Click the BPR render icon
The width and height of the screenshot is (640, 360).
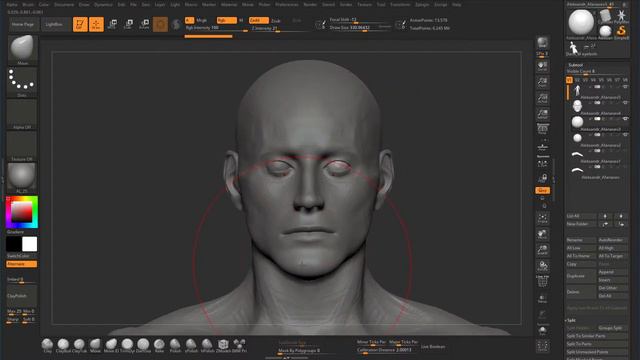pos(542,42)
